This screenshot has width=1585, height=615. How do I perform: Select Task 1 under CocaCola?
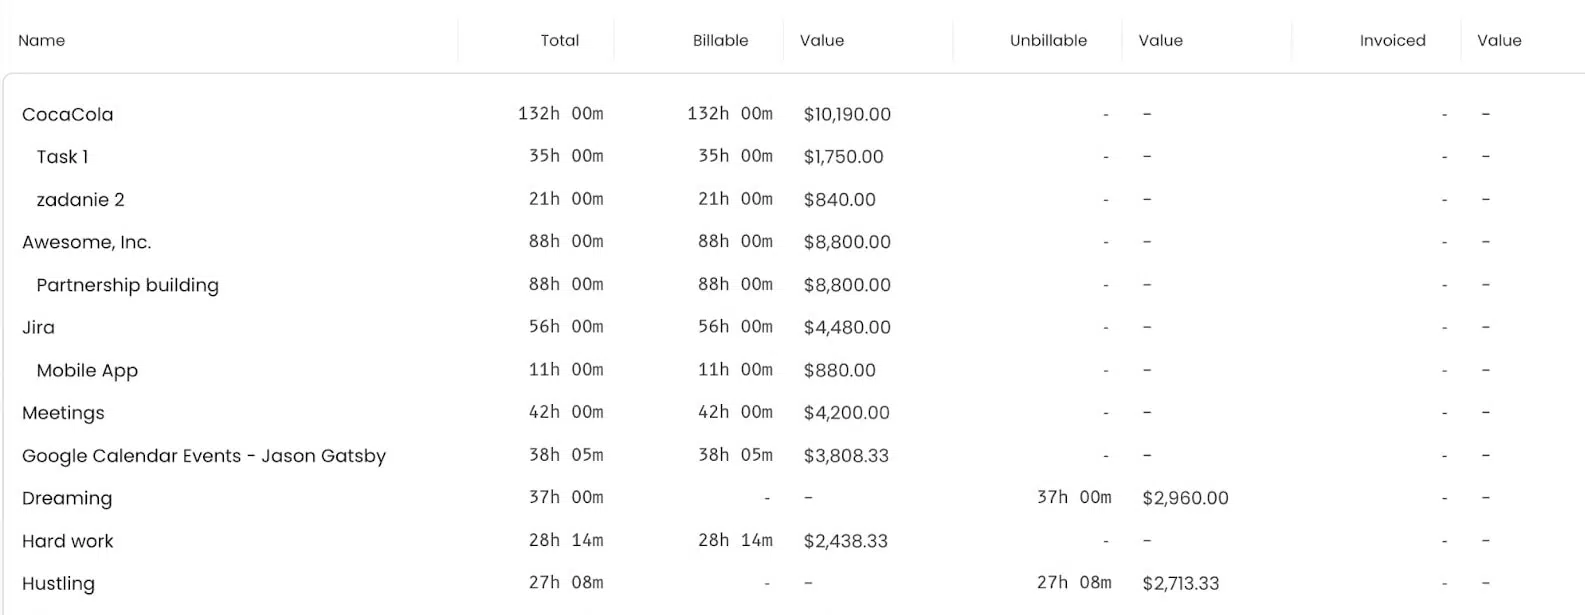61,156
